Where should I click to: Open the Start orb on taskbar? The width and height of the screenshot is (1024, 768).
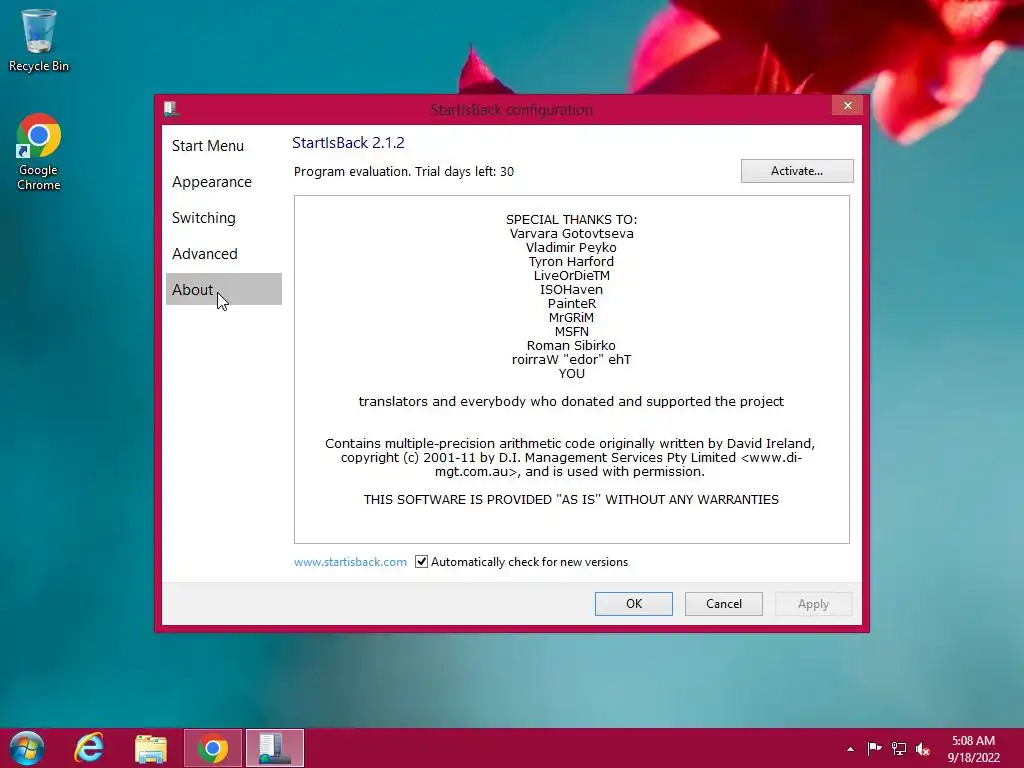tap(26, 748)
